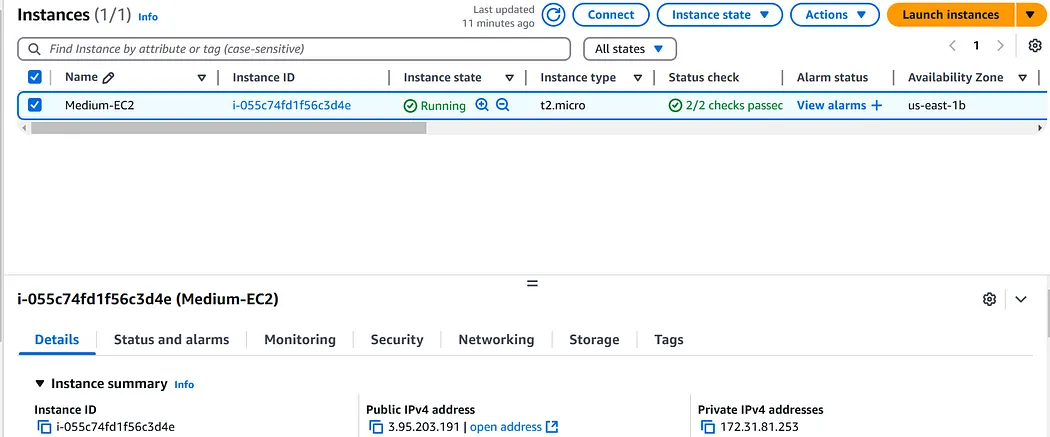This screenshot has height=437, width=1050.
Task: Open the All states filter dropdown
Action: (630, 49)
